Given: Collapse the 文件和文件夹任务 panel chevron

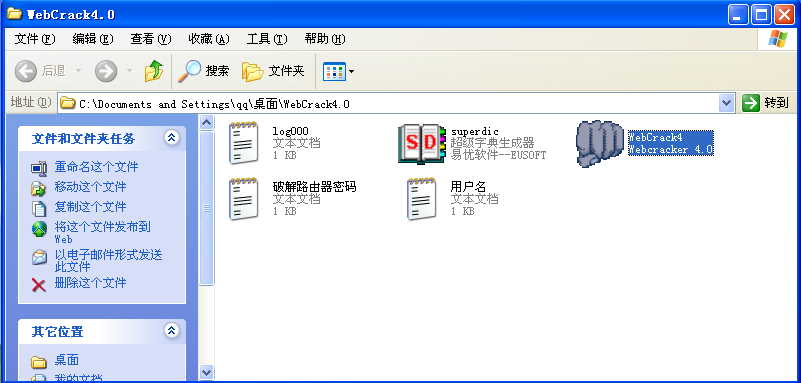Looking at the screenshot, I should click(172, 138).
